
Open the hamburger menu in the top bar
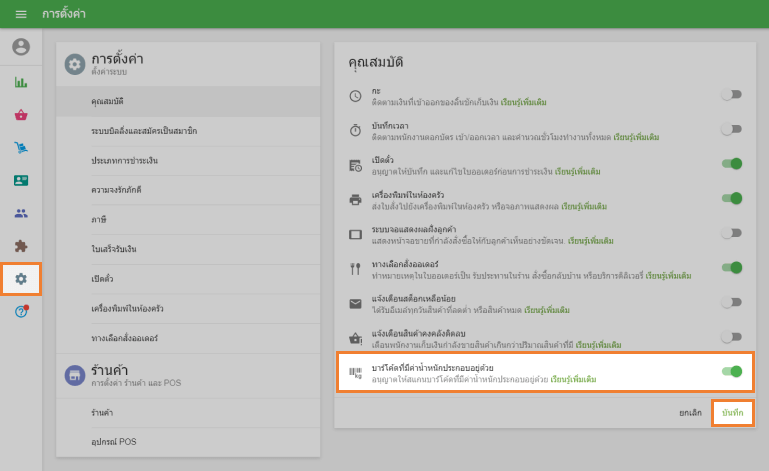(x=21, y=14)
